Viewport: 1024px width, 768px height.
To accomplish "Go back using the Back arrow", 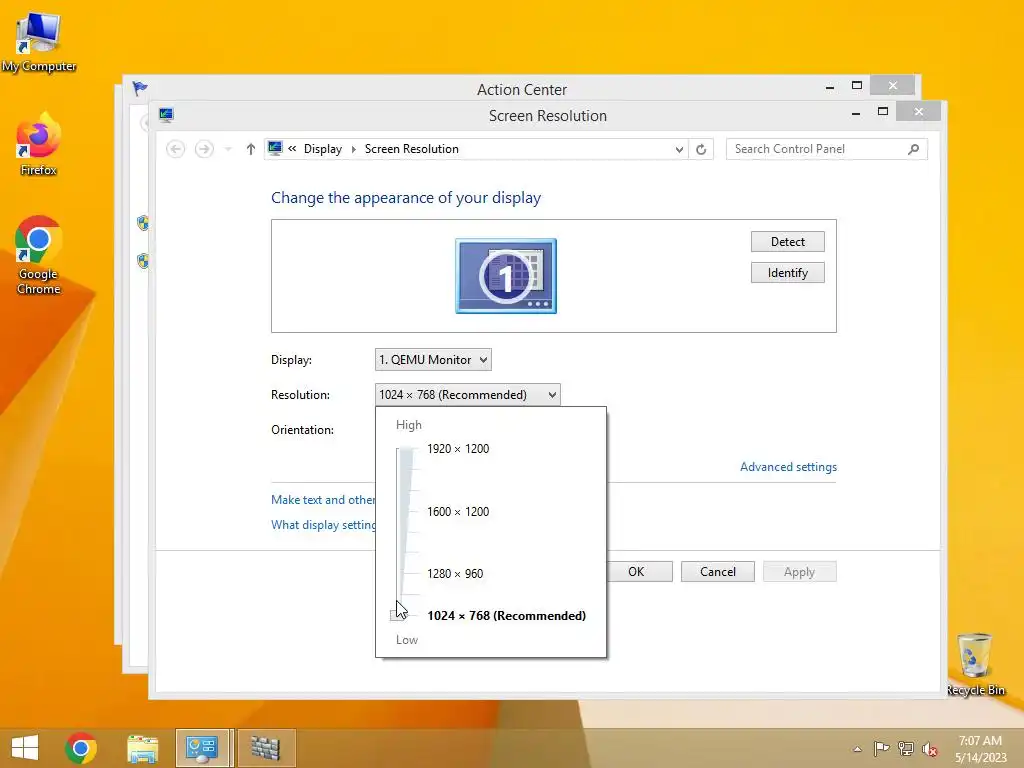I will coord(175,149).
